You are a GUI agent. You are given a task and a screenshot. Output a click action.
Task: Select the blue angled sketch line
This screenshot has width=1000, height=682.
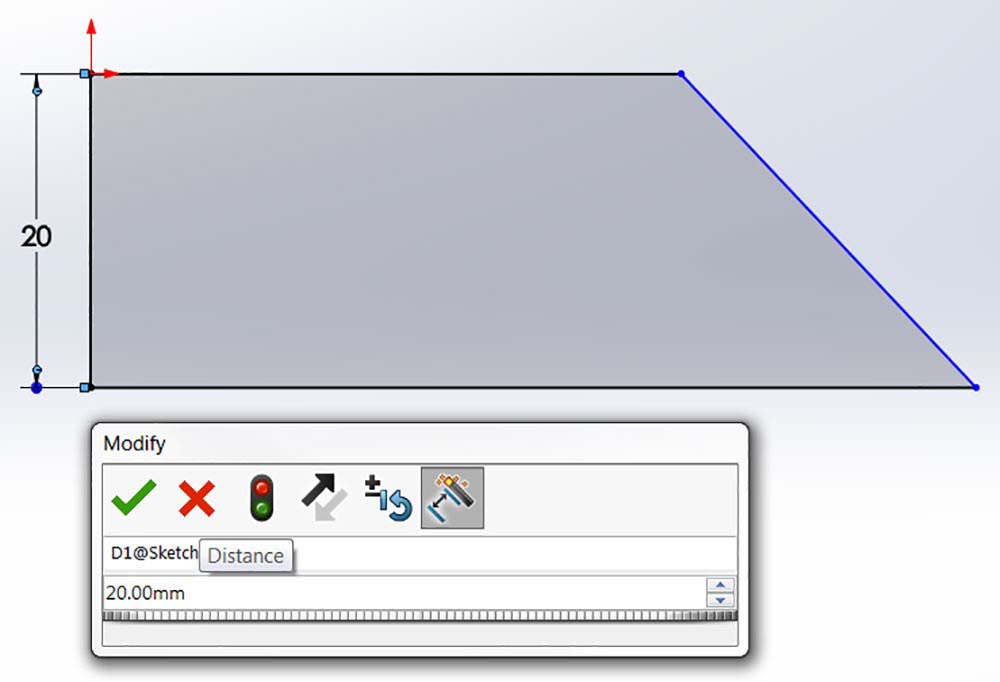coord(828,230)
